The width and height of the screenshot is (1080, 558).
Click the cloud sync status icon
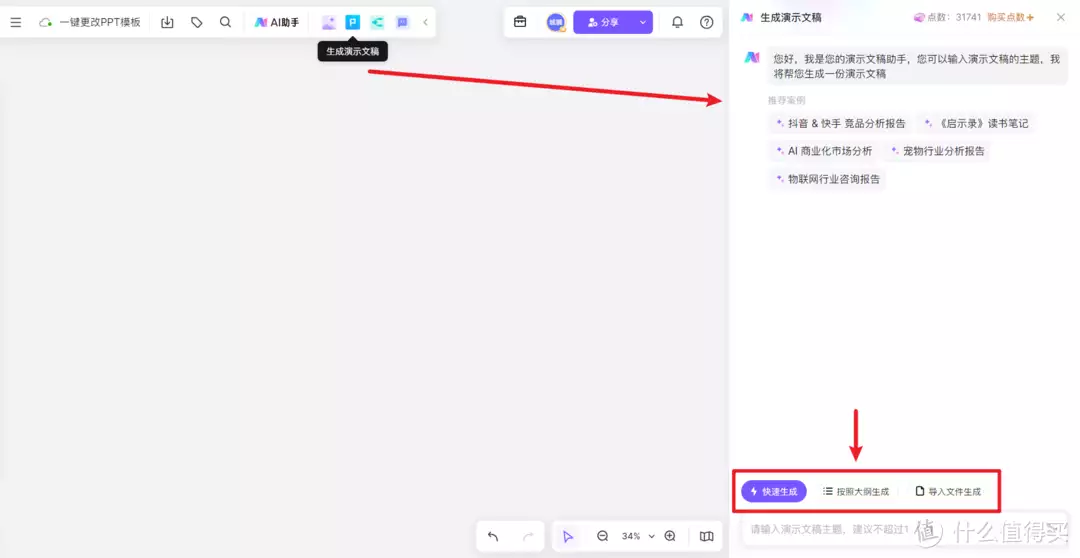(45, 22)
